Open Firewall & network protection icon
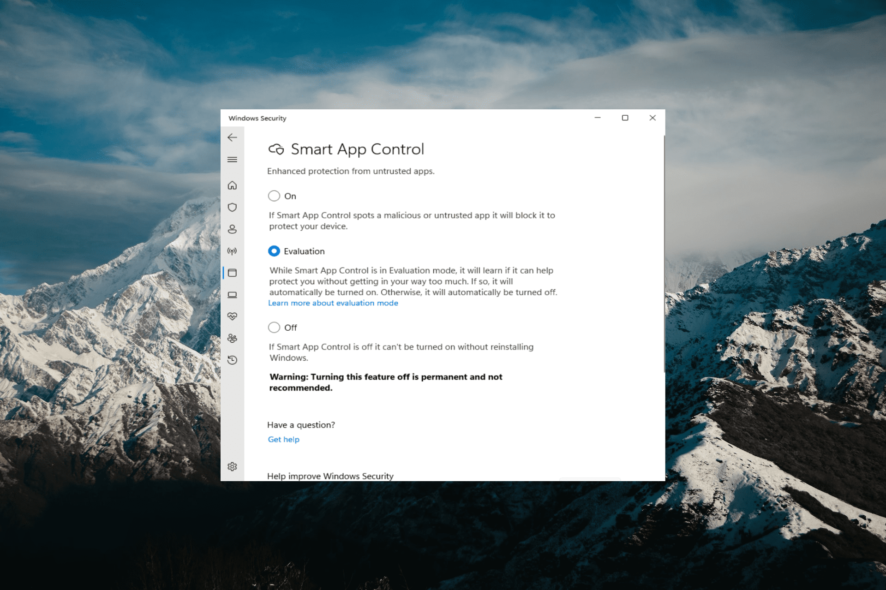 coord(232,251)
